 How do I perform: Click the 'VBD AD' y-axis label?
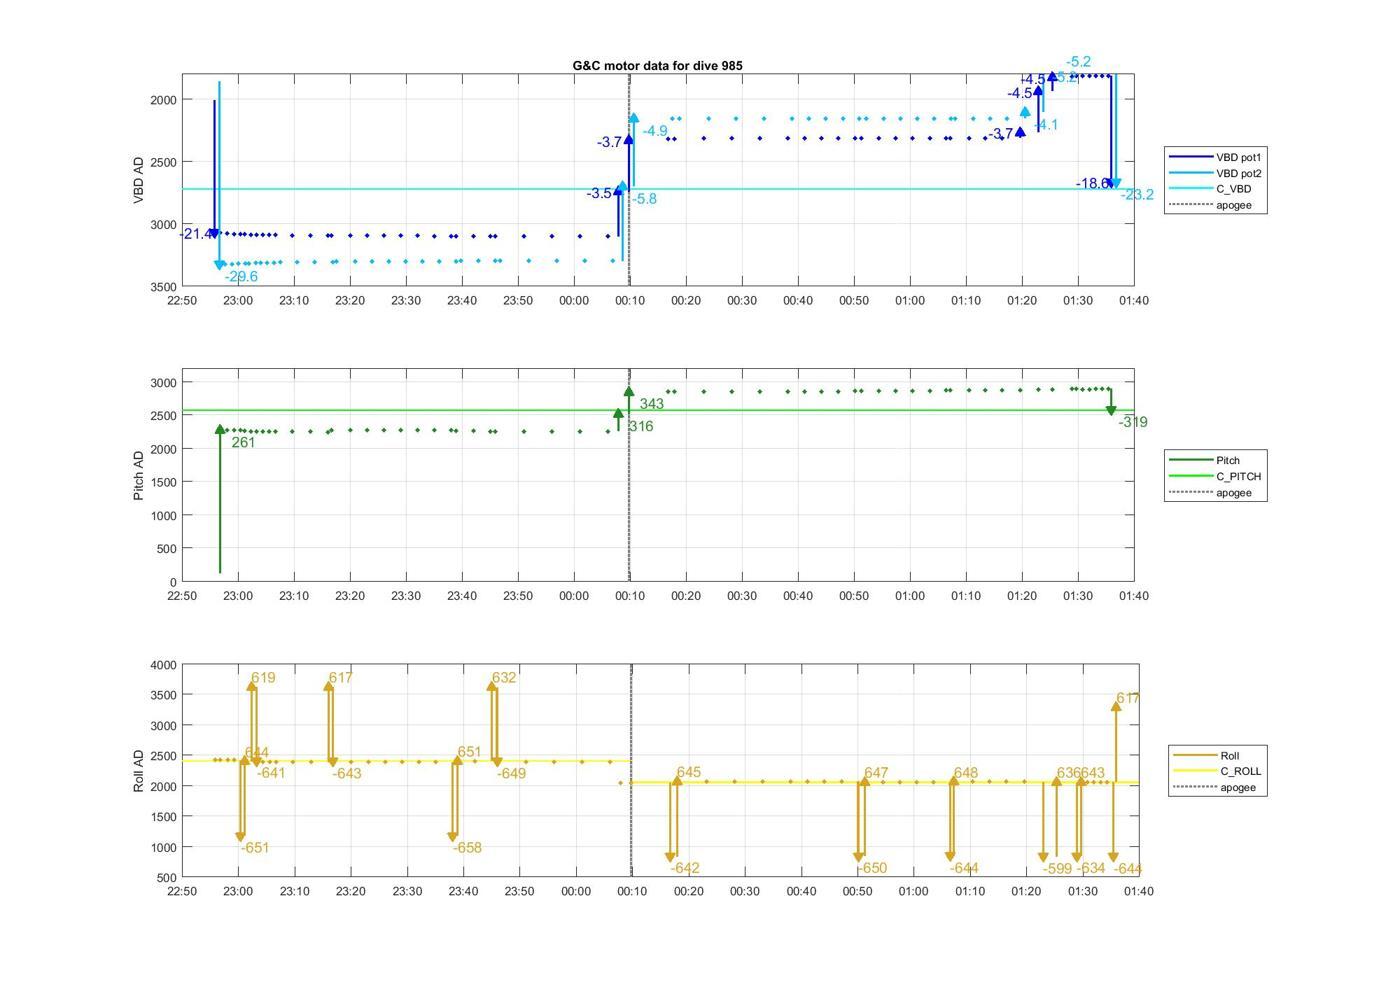(x=139, y=180)
